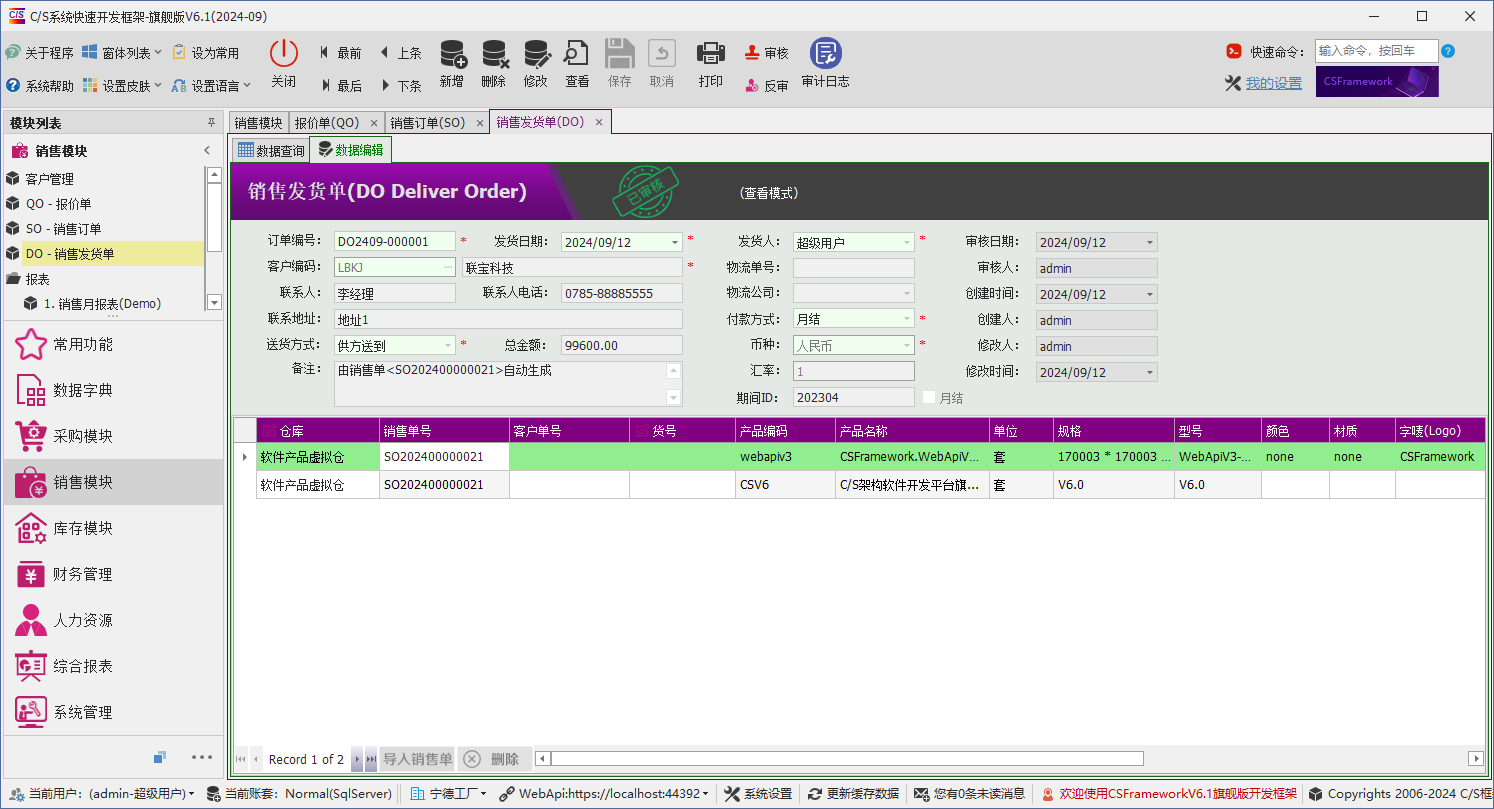This screenshot has height=809, width=1494.
Task: Click the grid horizontal scrollbar thumb
Action: (846, 759)
